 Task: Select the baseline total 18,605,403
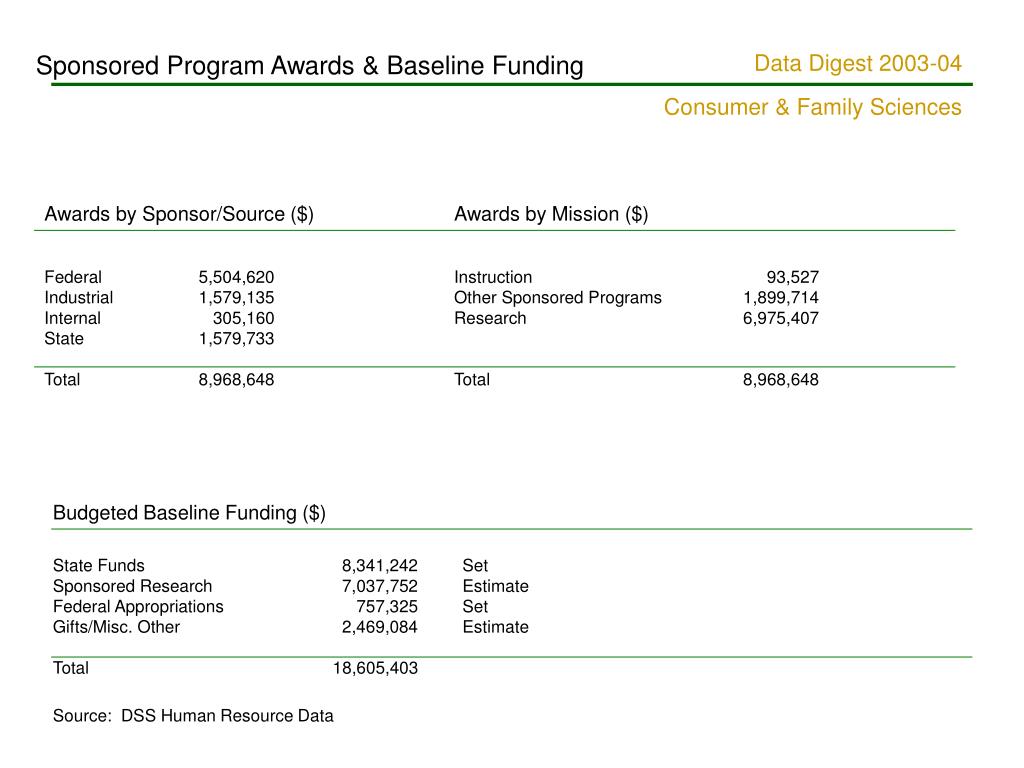tap(376, 669)
